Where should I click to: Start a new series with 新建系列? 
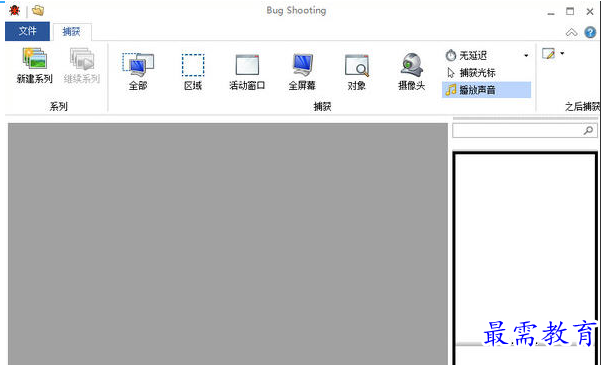(35, 66)
